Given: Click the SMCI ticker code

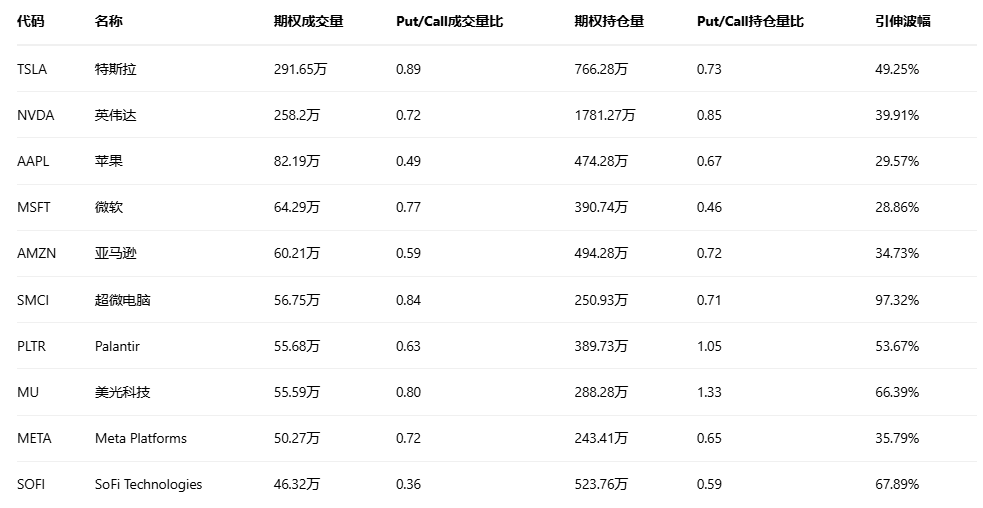Looking at the screenshot, I should point(33,300).
